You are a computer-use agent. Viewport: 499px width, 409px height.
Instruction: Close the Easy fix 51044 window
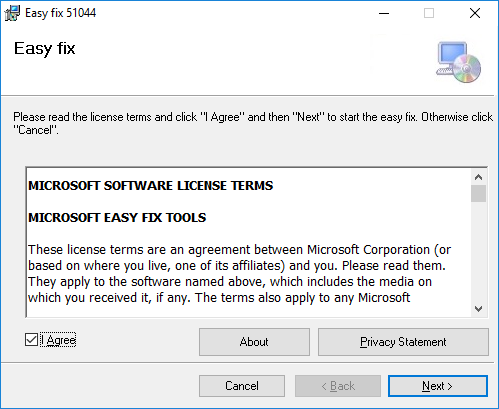point(475,13)
